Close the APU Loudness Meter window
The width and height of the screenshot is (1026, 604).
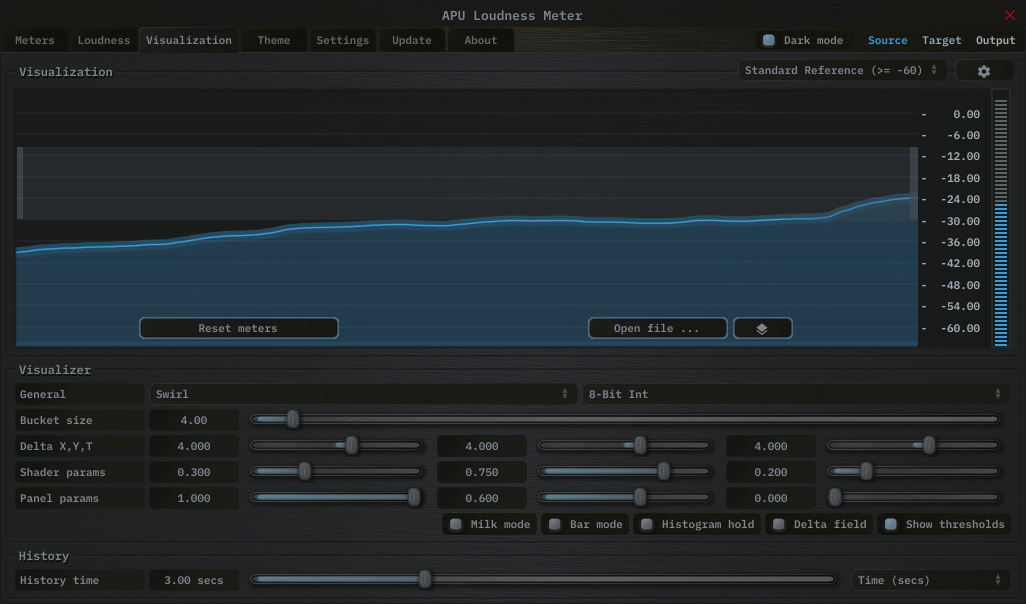[1009, 15]
